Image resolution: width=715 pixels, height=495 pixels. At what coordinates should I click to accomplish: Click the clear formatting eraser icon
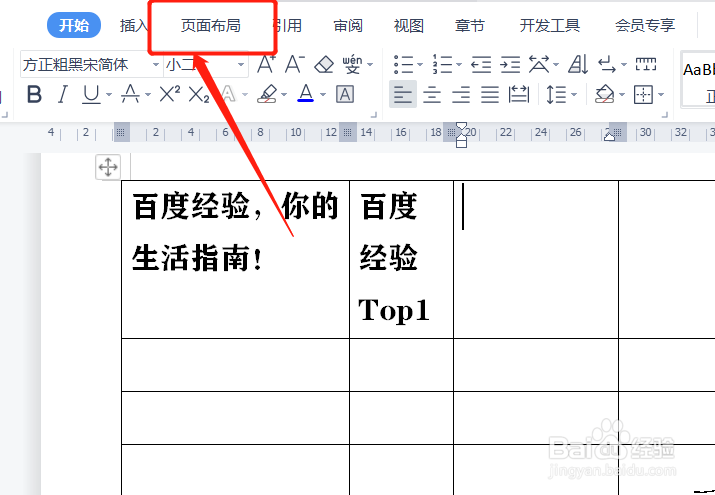click(324, 64)
